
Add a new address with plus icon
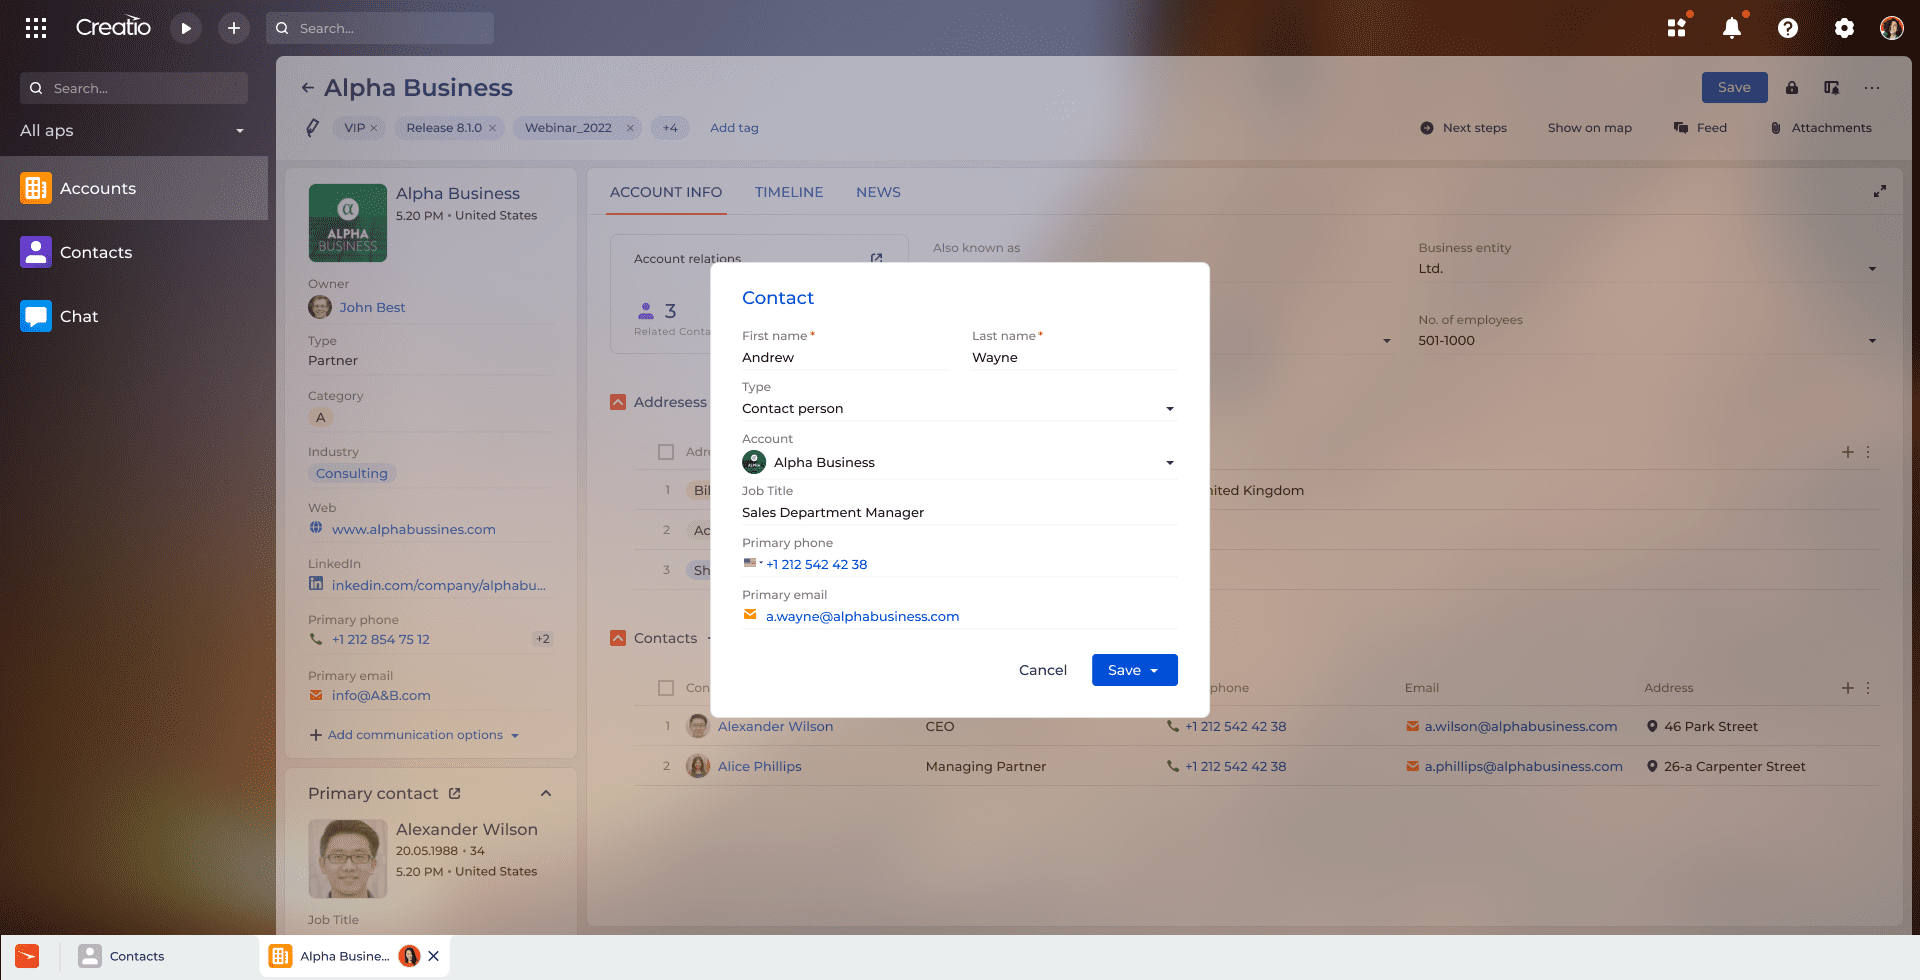click(x=1848, y=452)
